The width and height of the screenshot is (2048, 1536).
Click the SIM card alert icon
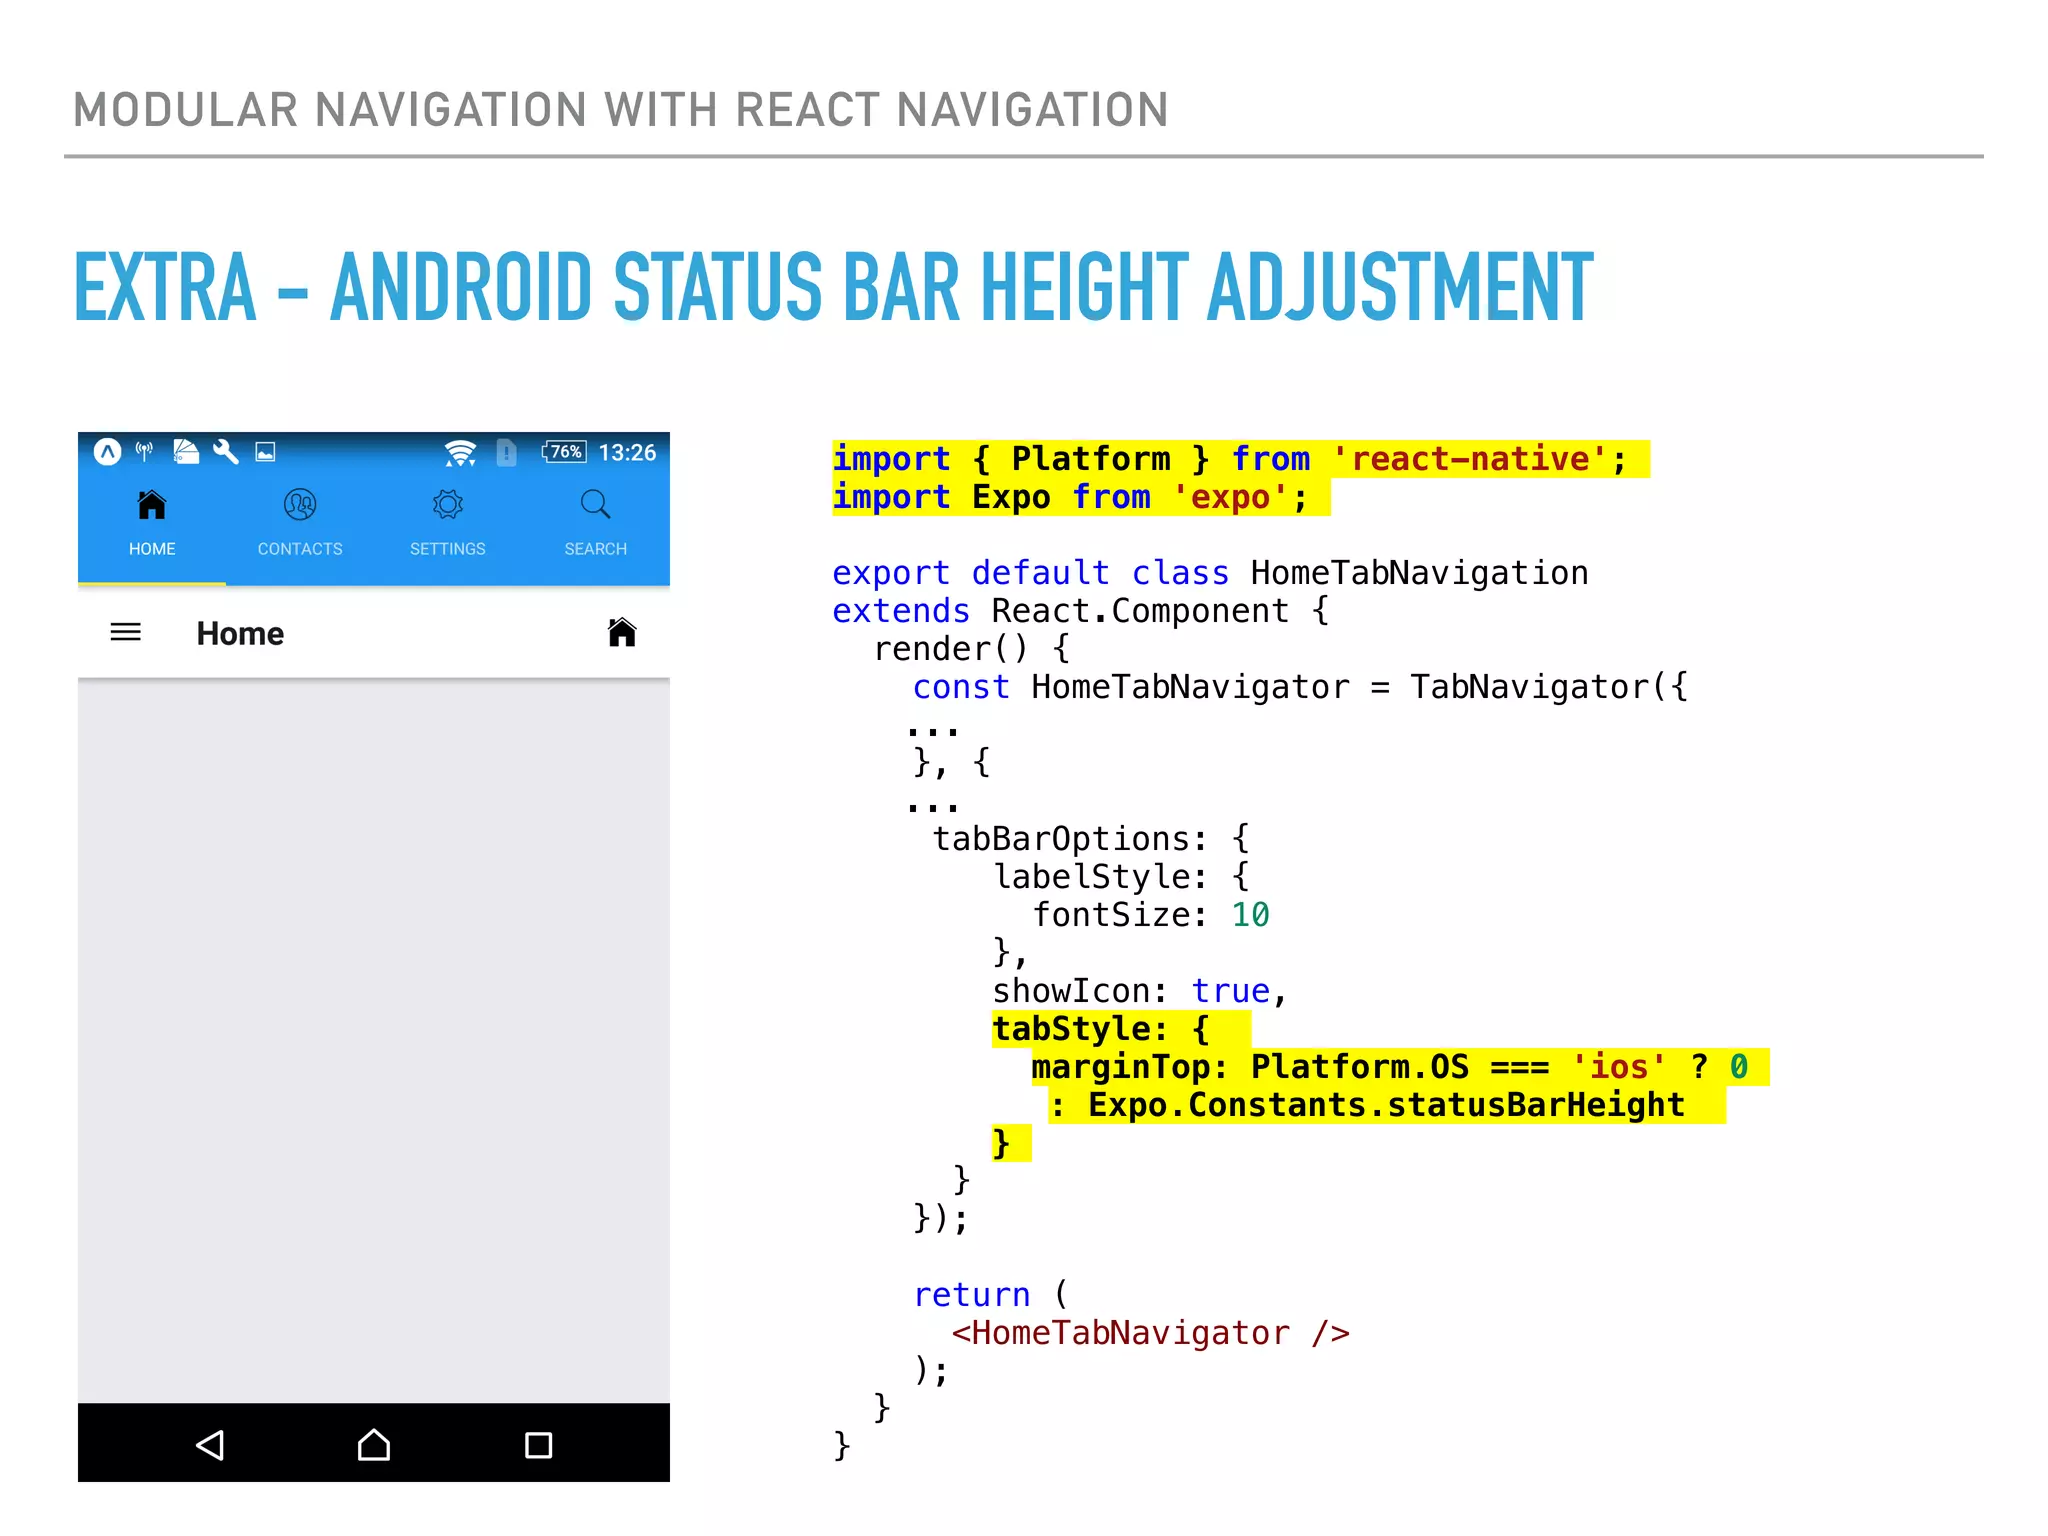click(507, 453)
